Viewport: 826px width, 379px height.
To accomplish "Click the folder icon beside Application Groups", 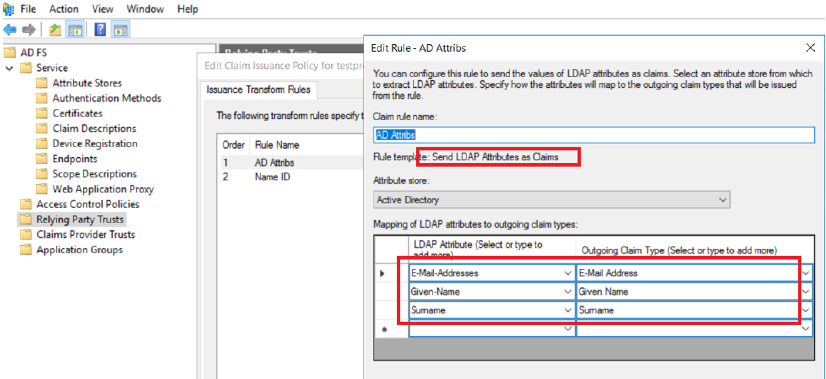I will (x=25, y=250).
